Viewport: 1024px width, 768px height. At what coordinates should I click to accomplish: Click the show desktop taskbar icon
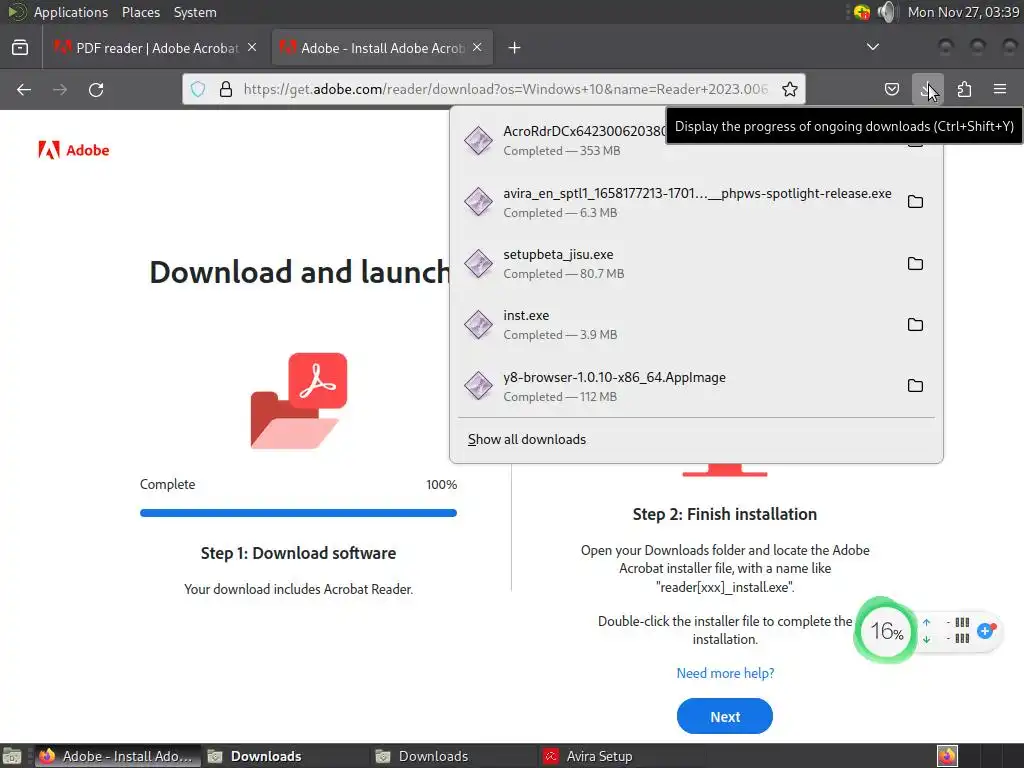coord(12,756)
